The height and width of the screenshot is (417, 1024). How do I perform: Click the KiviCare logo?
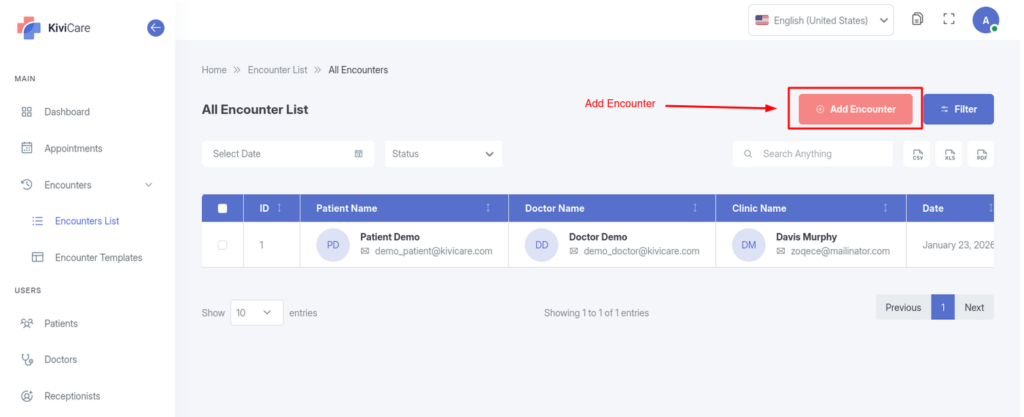coord(54,28)
